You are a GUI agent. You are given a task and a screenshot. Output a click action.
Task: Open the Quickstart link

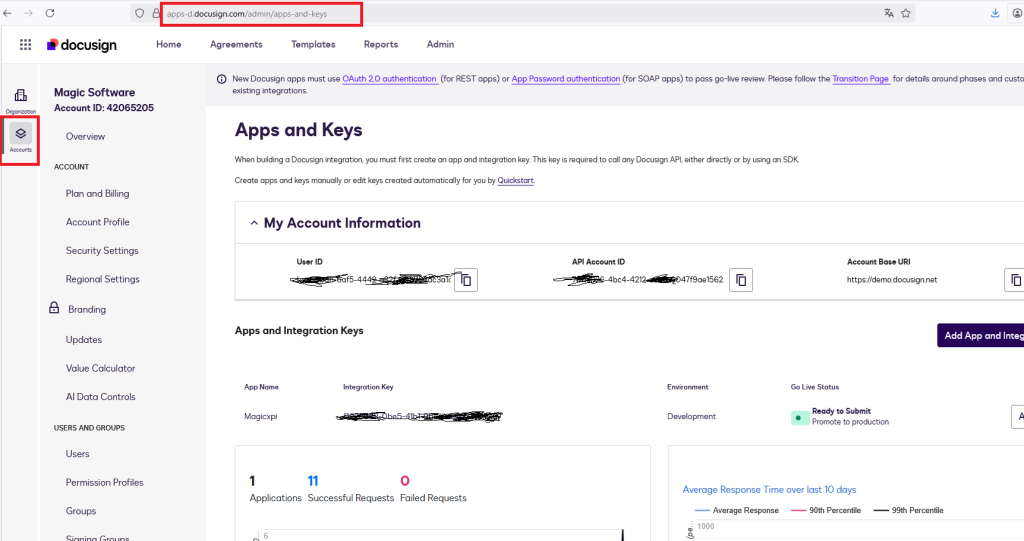click(x=515, y=180)
